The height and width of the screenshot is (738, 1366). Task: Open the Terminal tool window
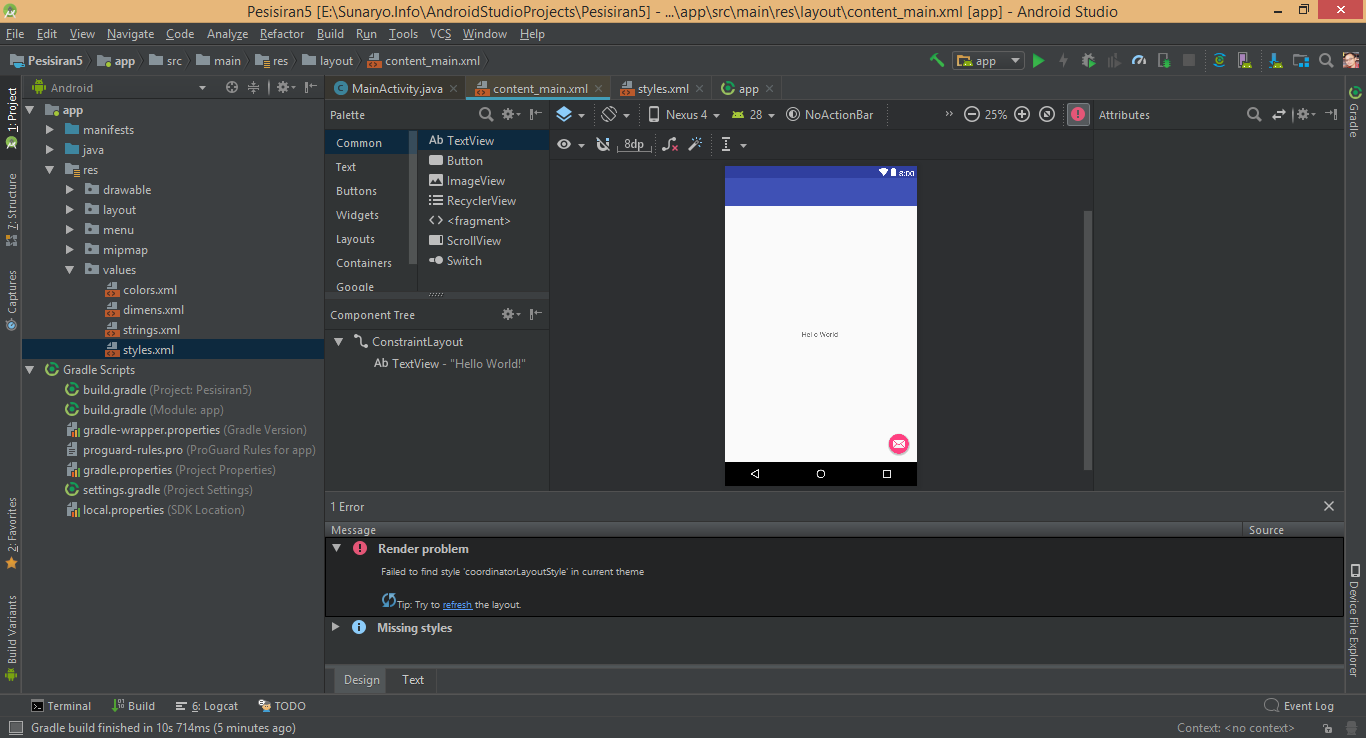(x=60, y=706)
